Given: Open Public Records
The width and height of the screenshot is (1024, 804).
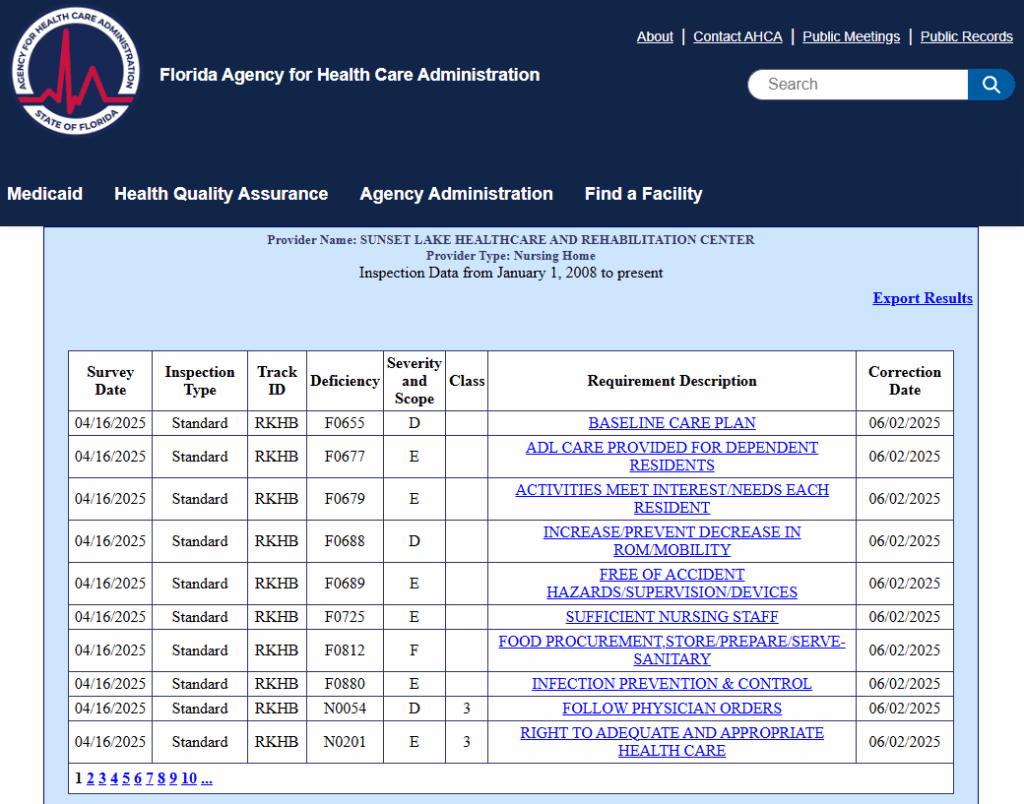Looking at the screenshot, I should 966,36.
